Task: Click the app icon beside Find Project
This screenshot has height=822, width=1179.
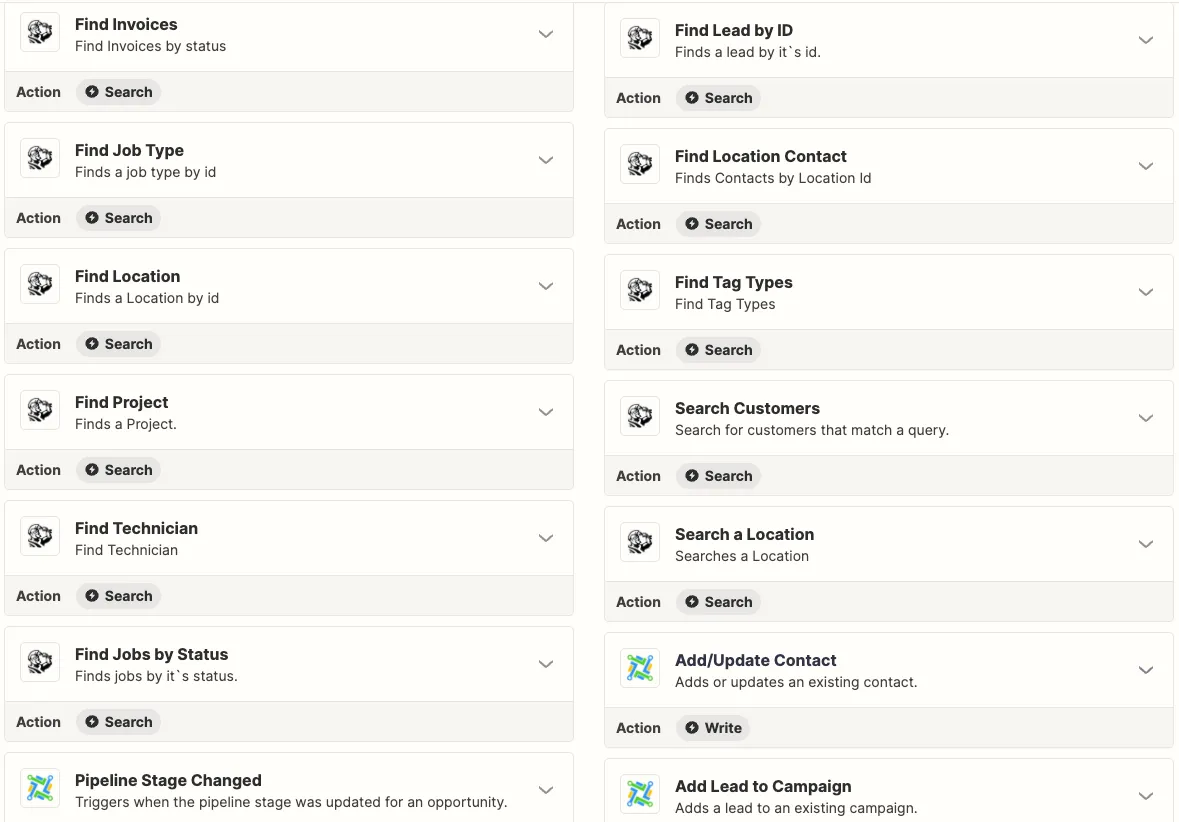Action: [x=40, y=412]
